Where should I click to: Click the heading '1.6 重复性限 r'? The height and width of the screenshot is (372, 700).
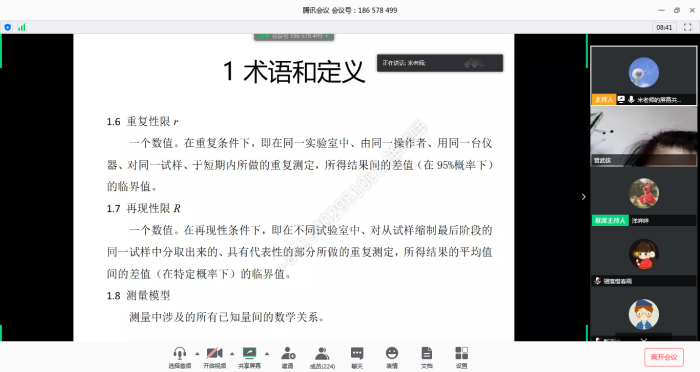tap(142, 121)
